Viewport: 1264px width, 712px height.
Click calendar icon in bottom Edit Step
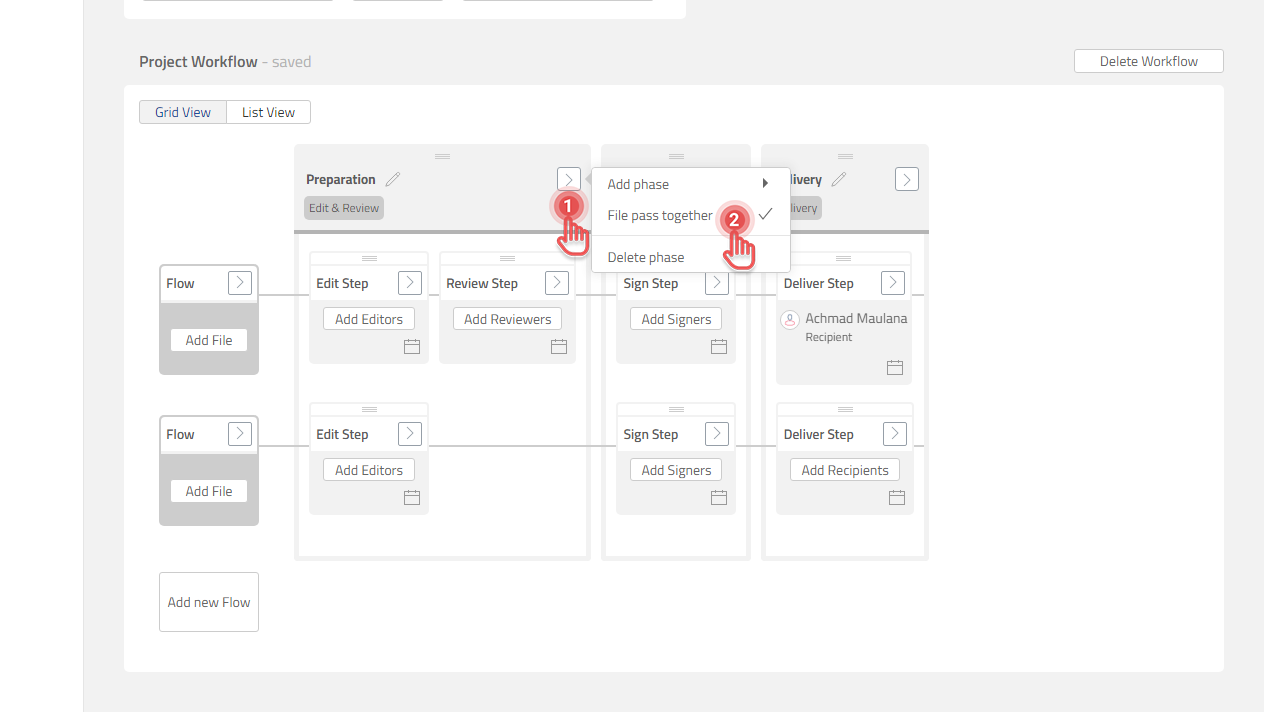pyautogui.click(x=411, y=498)
